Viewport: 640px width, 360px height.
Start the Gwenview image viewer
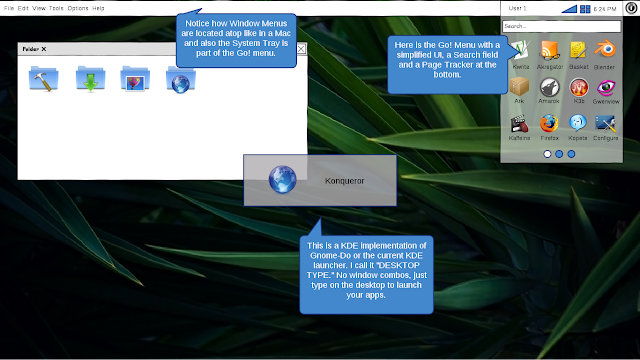pyautogui.click(x=606, y=87)
